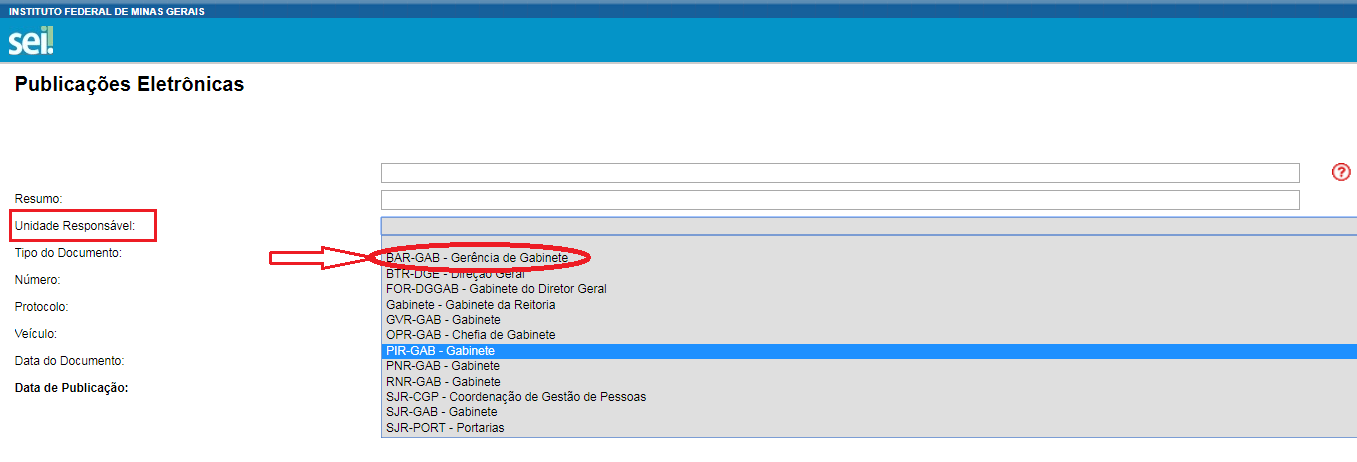Screen dimensions: 1357x462
Task: Choose OPR-GAB - Chefia de Gabinete
Action: point(470,335)
